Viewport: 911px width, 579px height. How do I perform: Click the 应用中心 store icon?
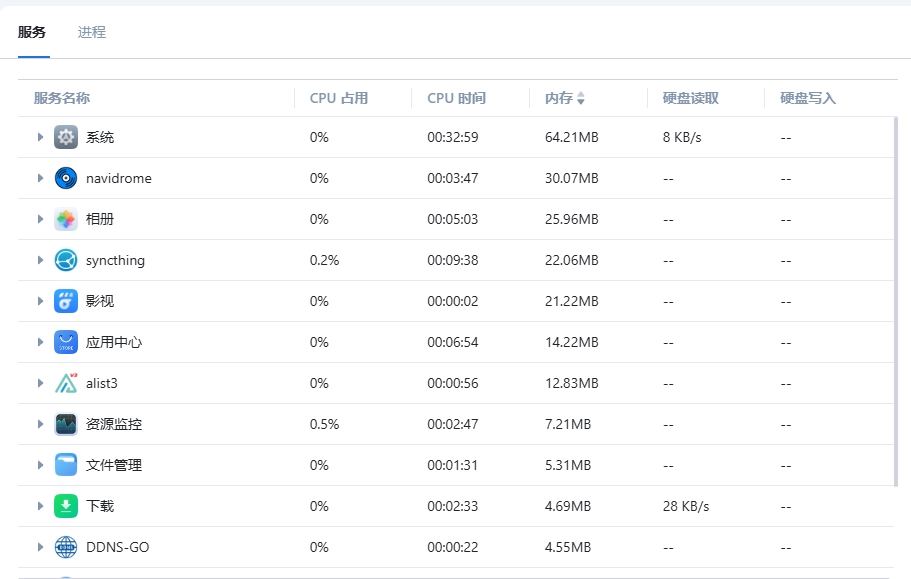coord(66,342)
